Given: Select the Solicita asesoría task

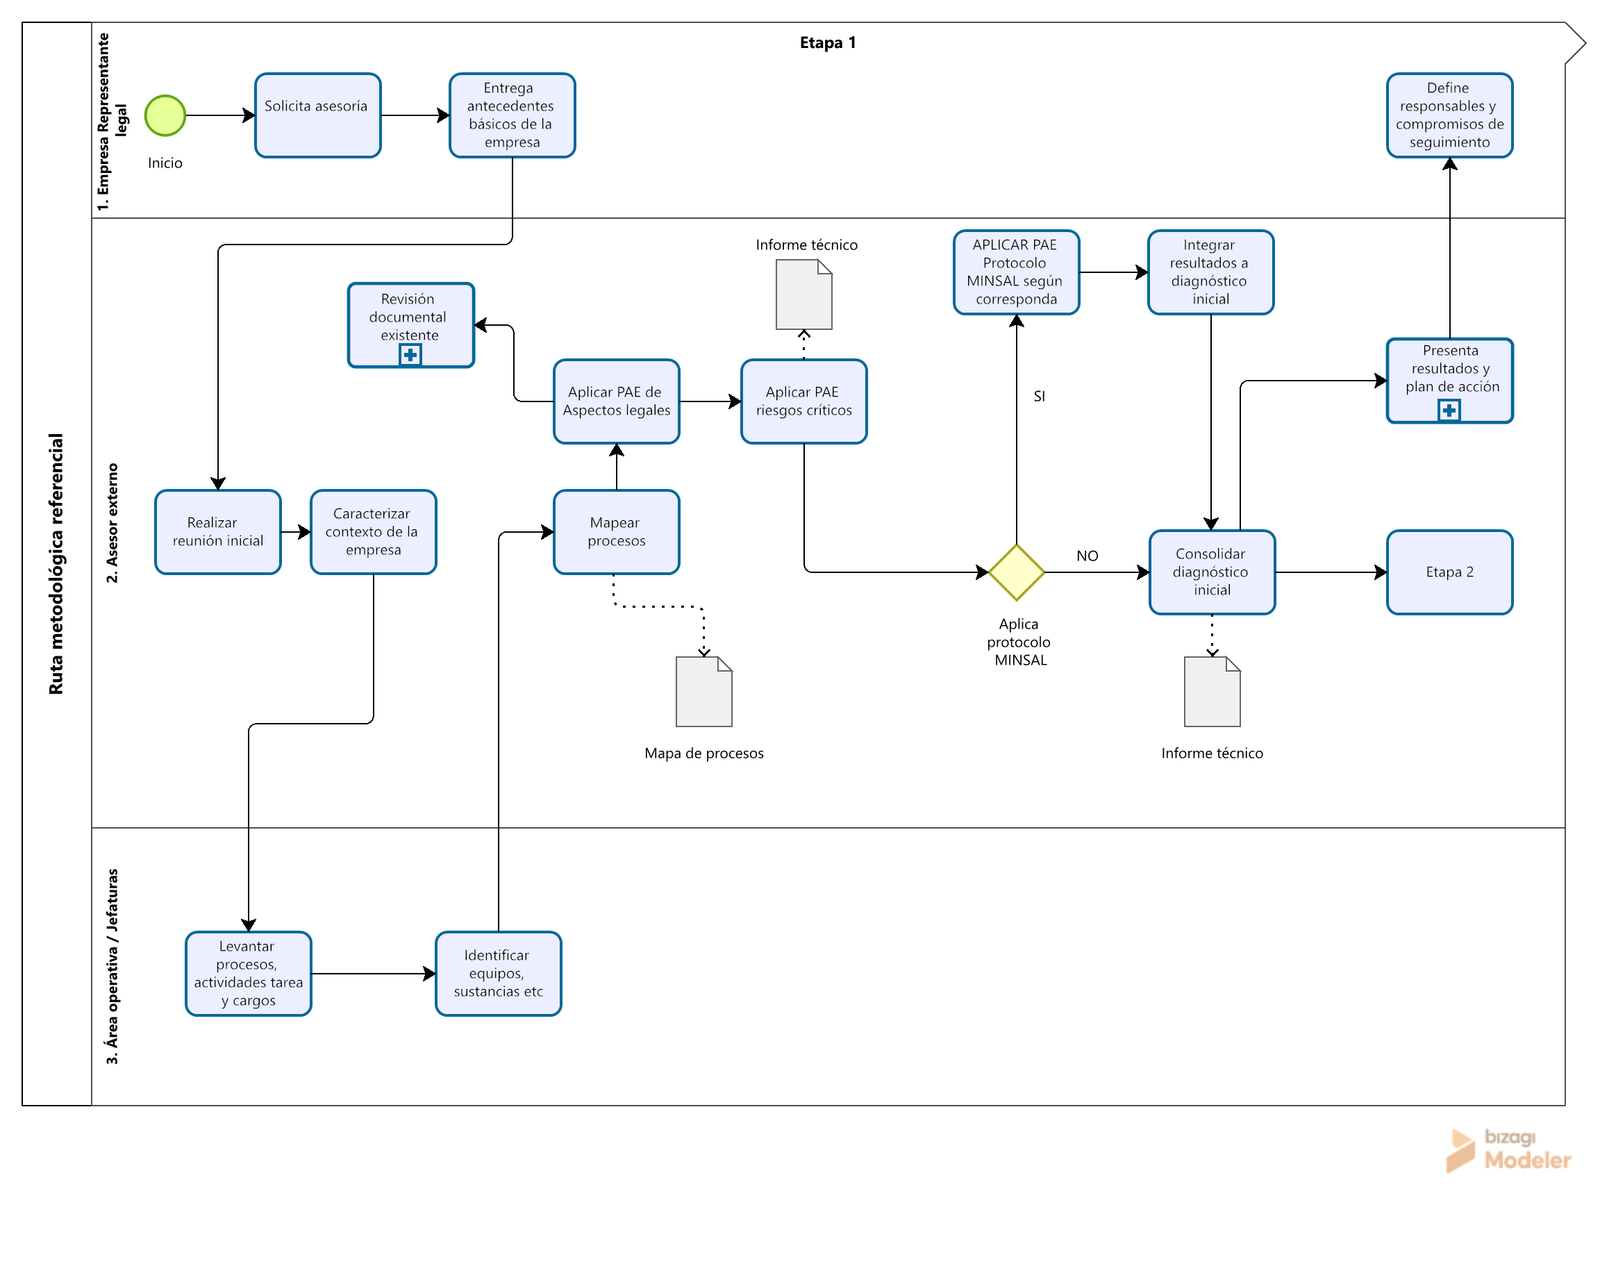Looking at the screenshot, I should [x=318, y=115].
